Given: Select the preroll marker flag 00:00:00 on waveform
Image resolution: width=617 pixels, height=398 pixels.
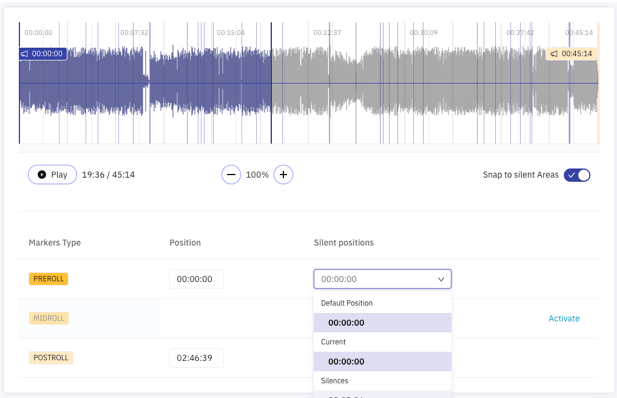Looking at the screenshot, I should coord(43,54).
